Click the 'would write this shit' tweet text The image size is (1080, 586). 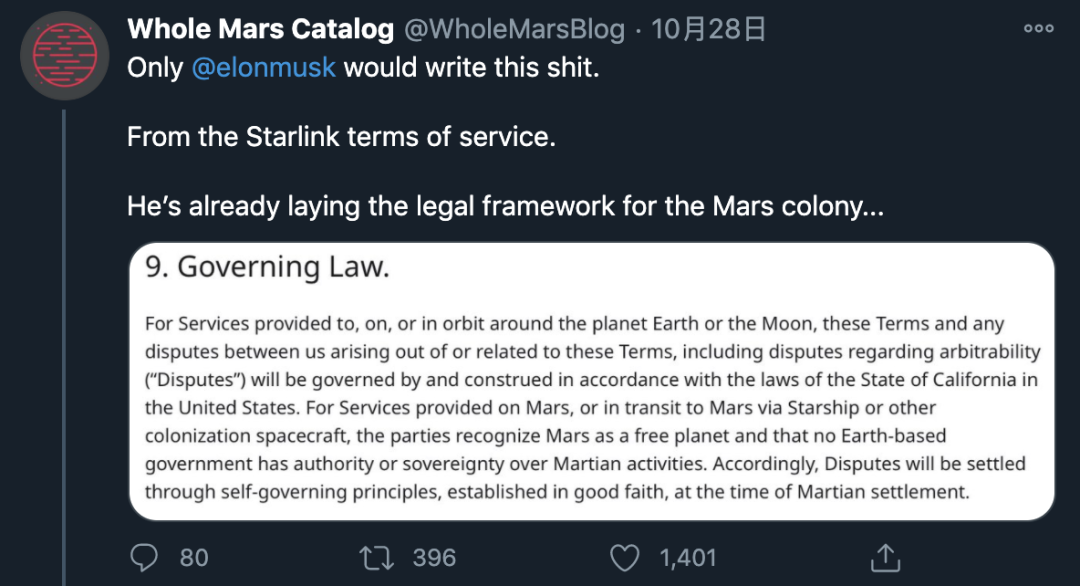471,68
